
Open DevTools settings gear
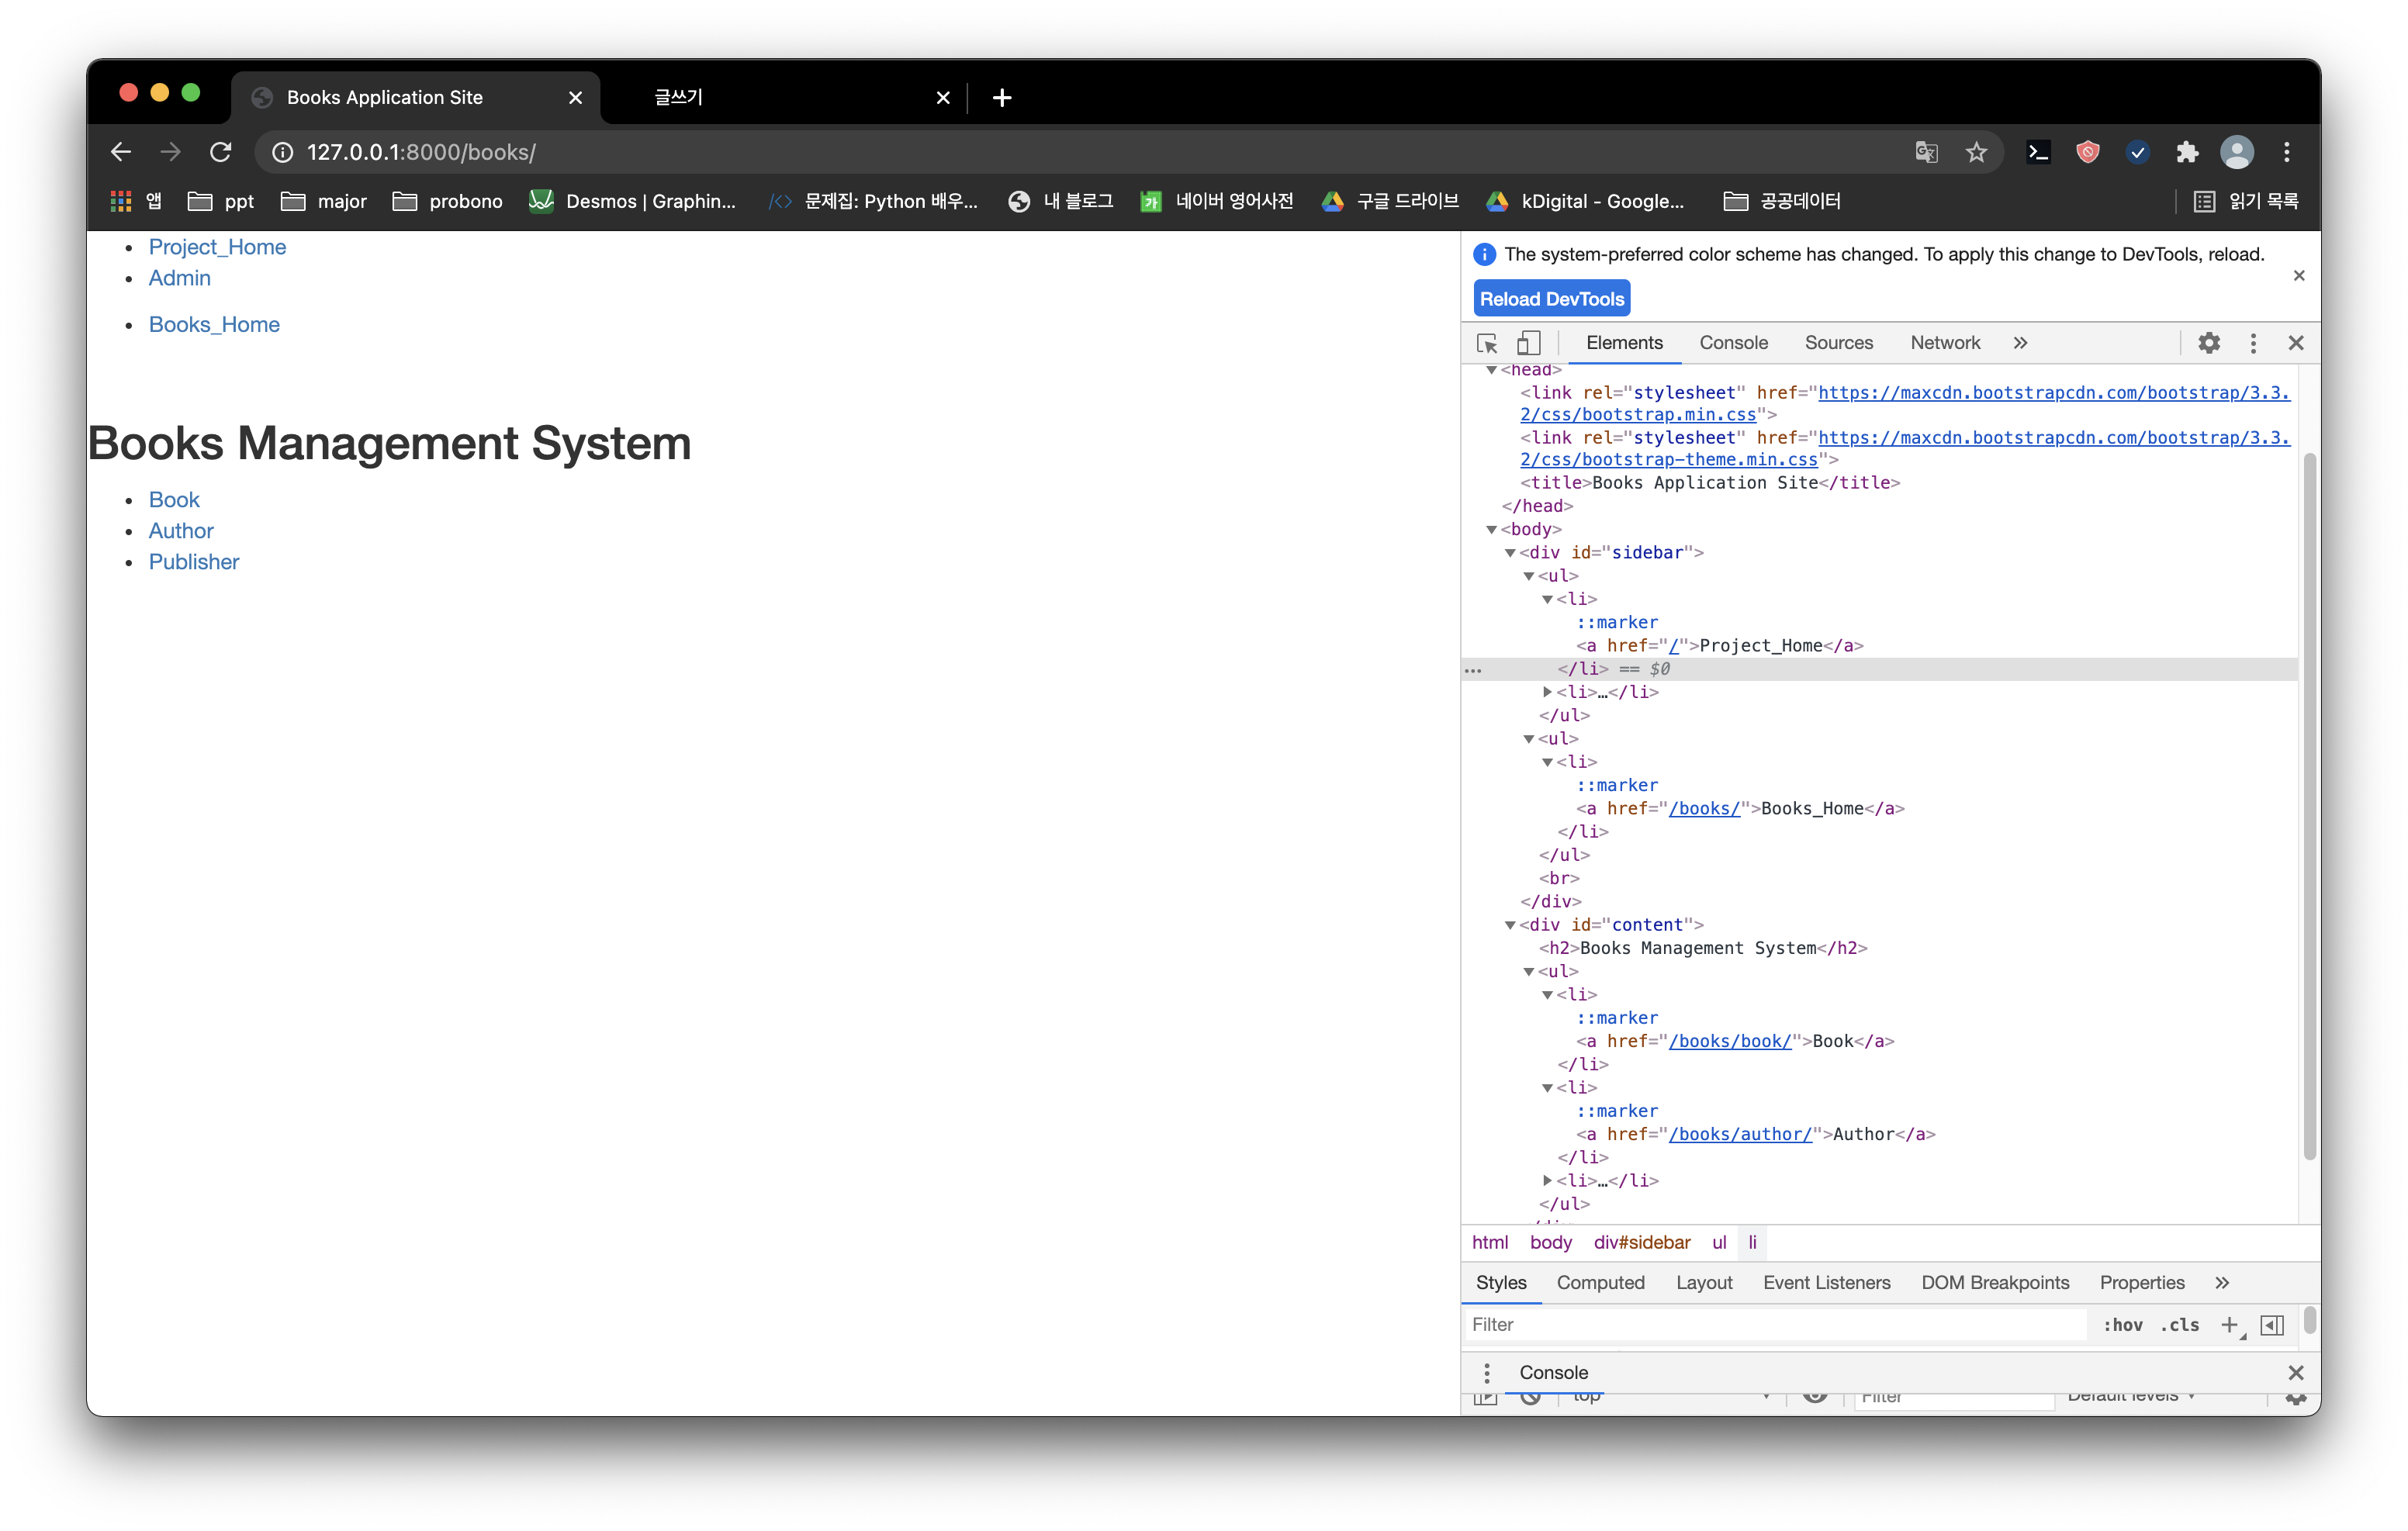(2209, 343)
